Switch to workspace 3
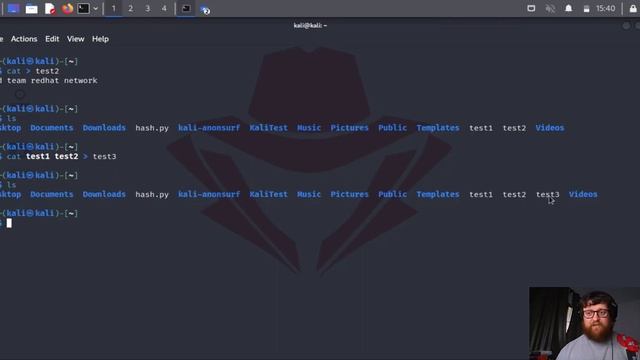Viewport: 640px width, 360px height. point(148,9)
